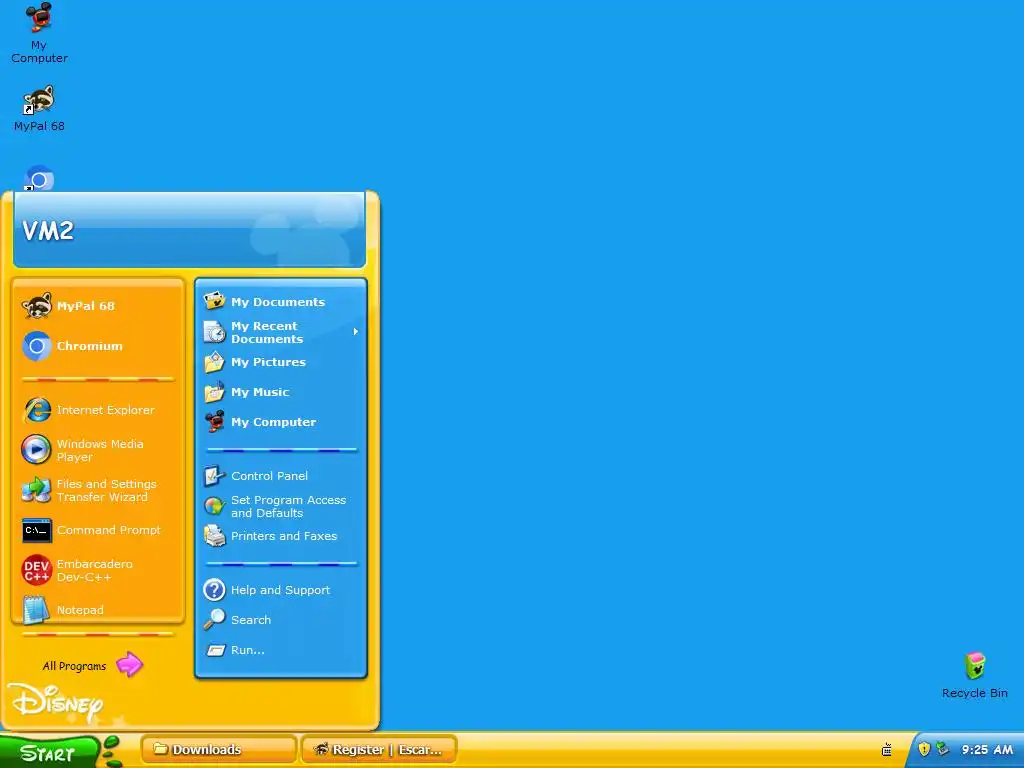Click My Computer icon in Start menu

pyautogui.click(x=214, y=422)
